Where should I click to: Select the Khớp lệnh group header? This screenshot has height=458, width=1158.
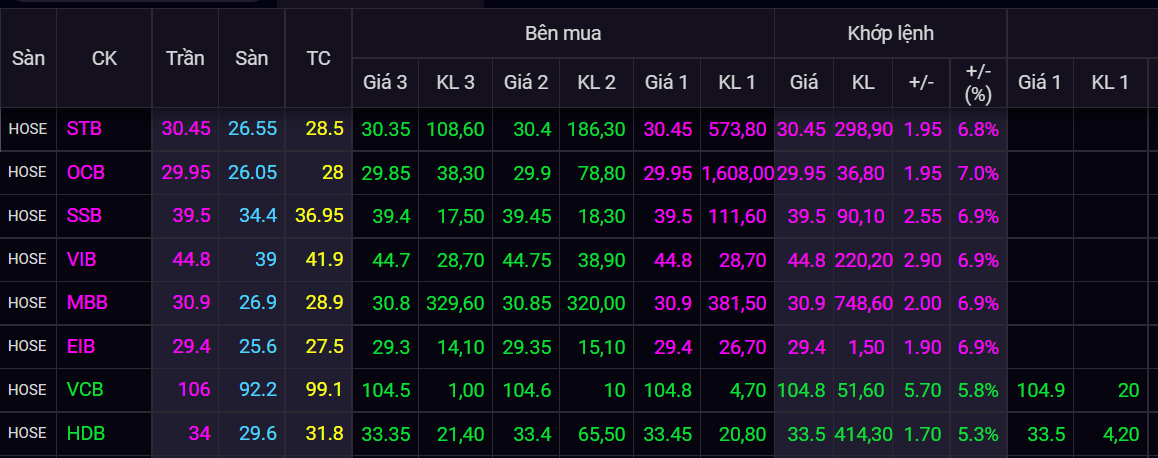coord(890,33)
